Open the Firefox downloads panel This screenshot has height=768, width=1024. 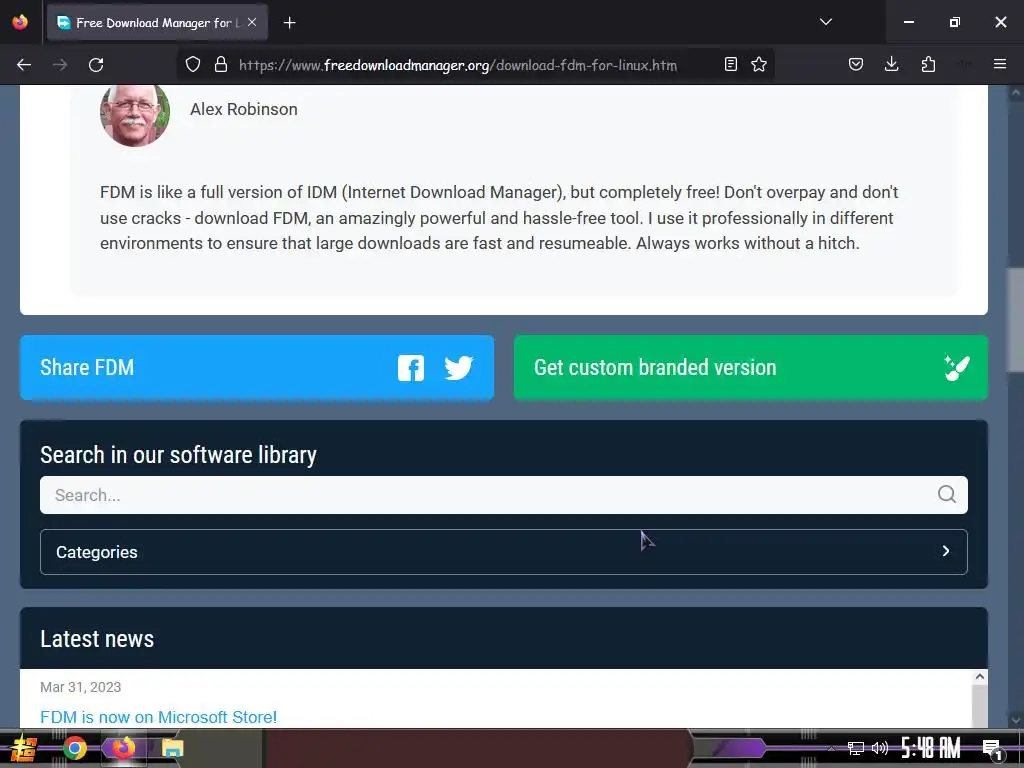(891, 65)
